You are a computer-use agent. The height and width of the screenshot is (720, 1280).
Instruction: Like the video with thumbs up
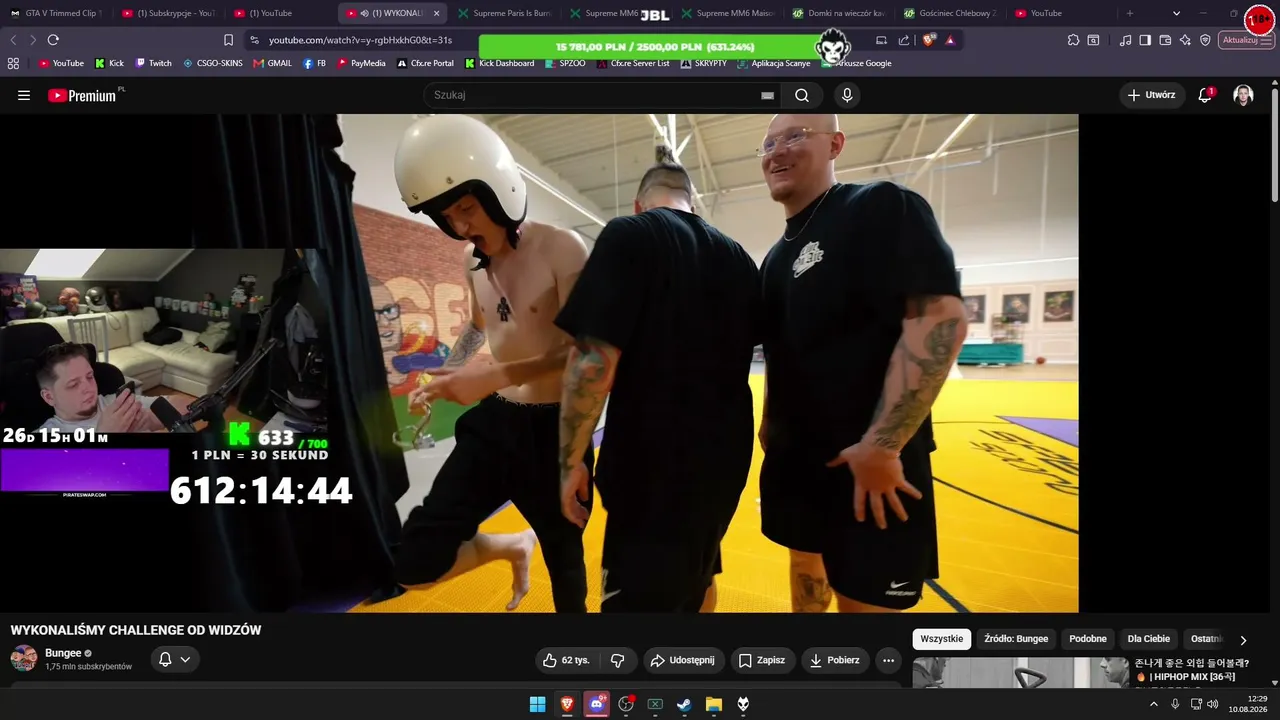point(566,660)
